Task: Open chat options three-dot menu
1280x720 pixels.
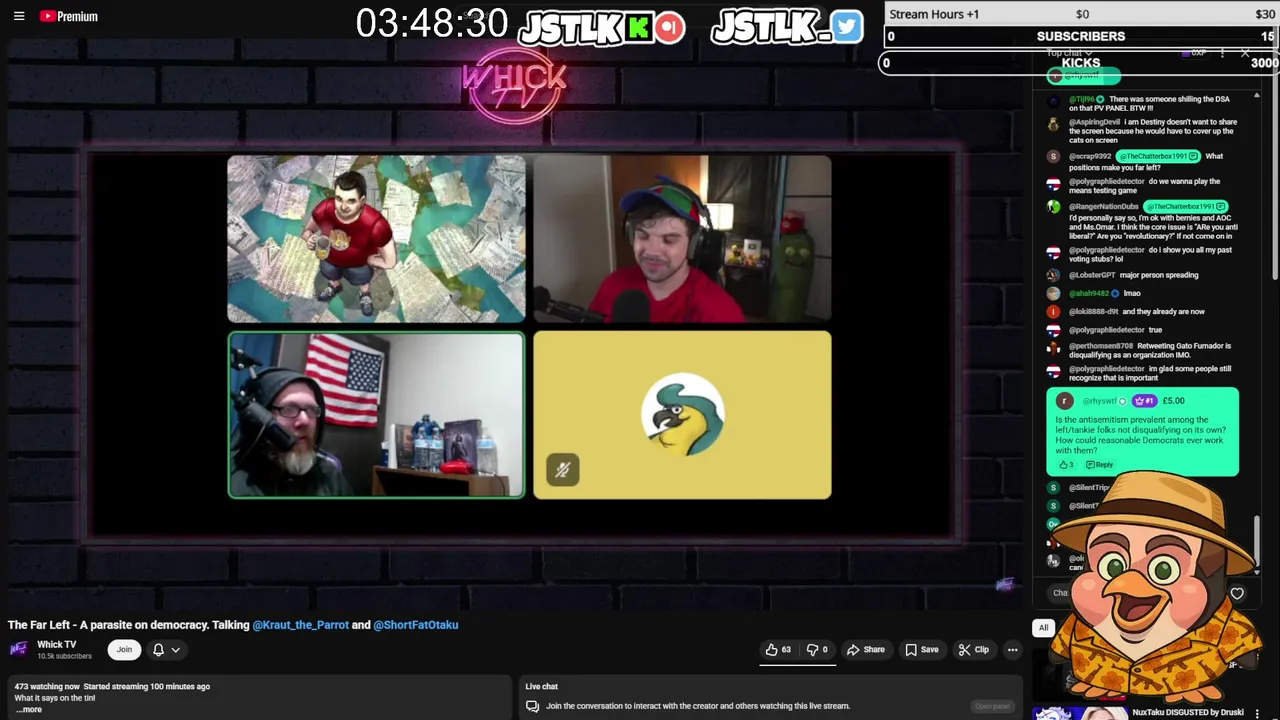Action: pos(1222,53)
